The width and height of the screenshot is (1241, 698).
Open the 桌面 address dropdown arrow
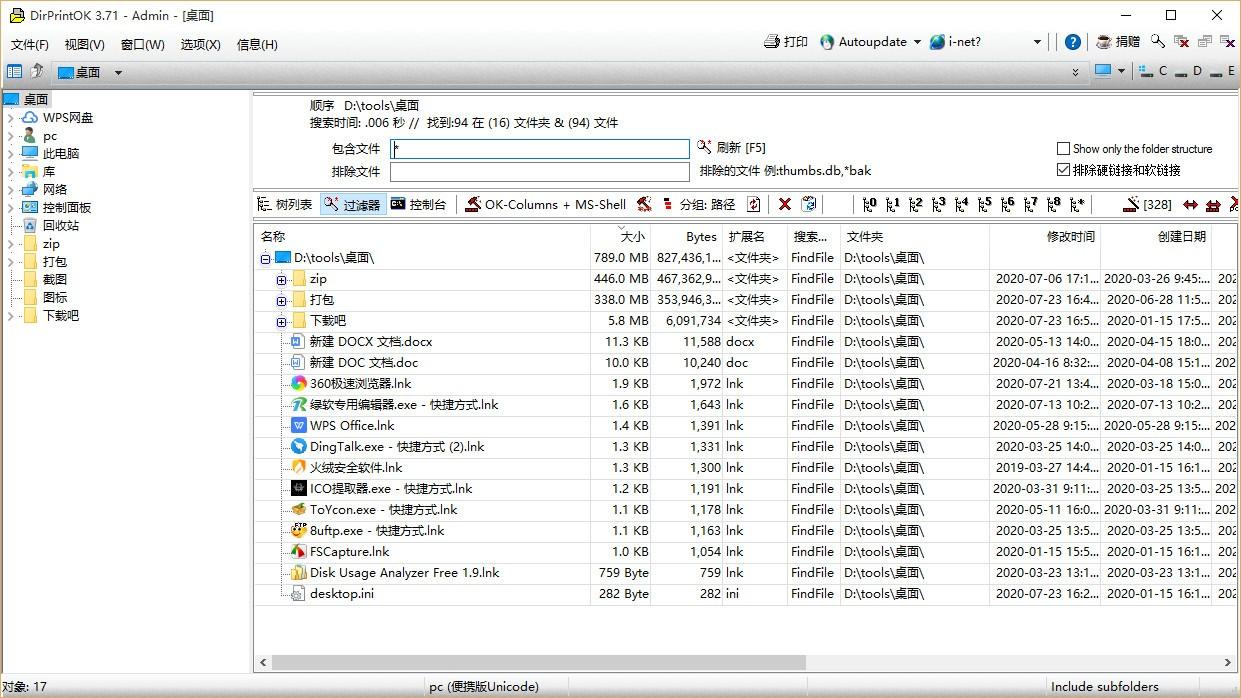pos(118,72)
